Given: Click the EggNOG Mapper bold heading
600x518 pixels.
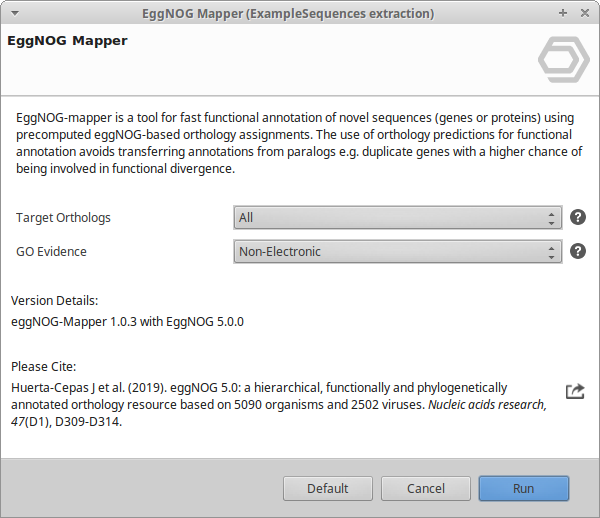Looking at the screenshot, I should coord(67,42).
